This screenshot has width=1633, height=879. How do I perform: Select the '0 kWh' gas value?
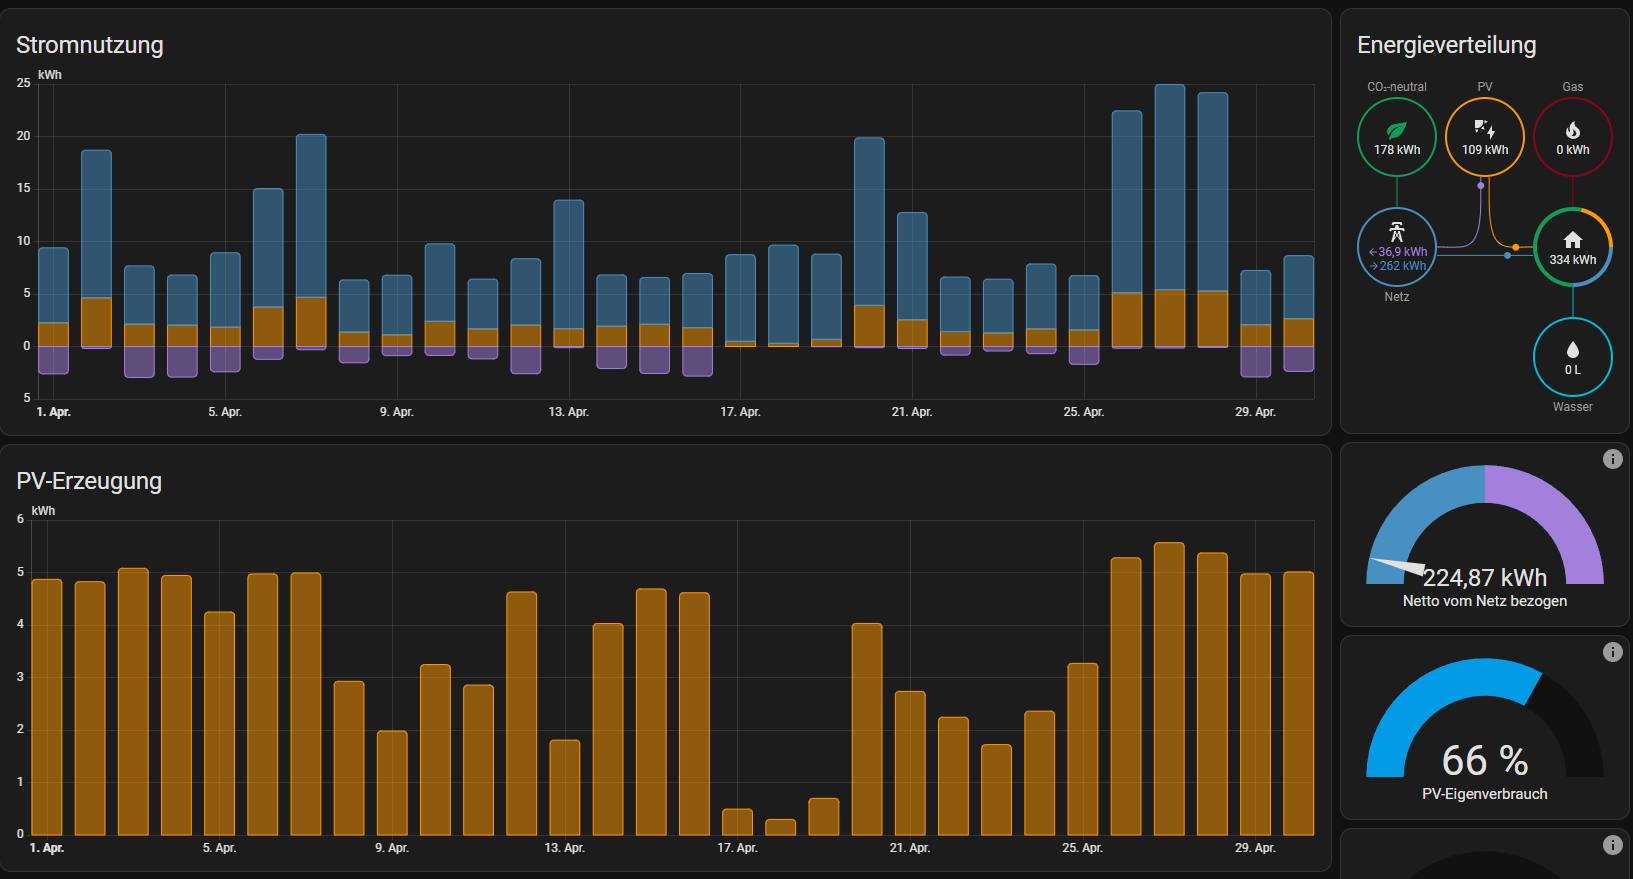(x=1573, y=150)
